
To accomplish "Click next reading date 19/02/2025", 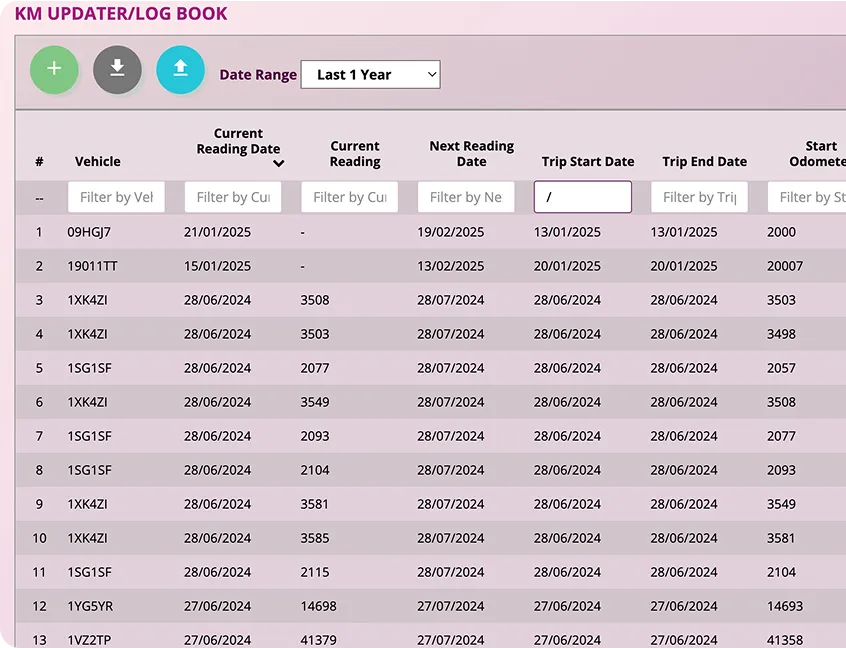I will [451, 232].
